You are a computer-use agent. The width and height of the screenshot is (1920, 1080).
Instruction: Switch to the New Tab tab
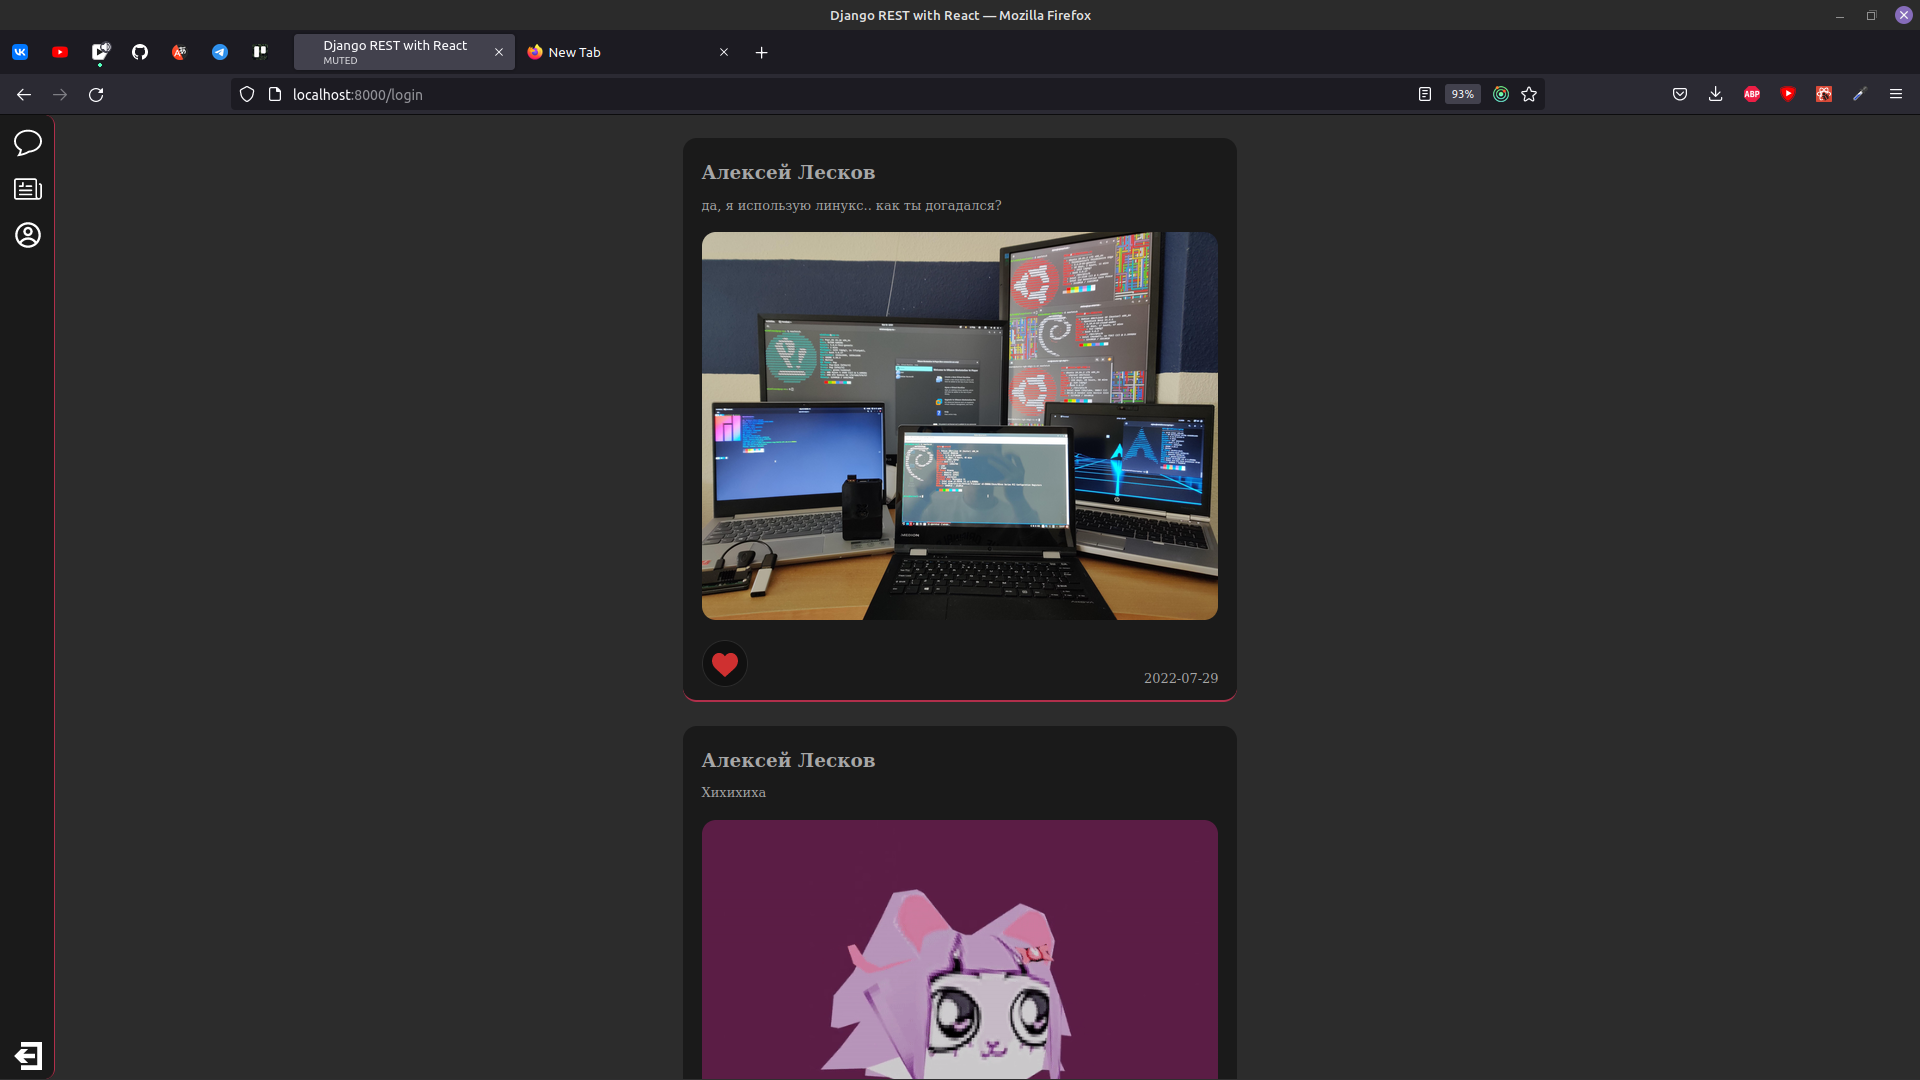coord(620,52)
